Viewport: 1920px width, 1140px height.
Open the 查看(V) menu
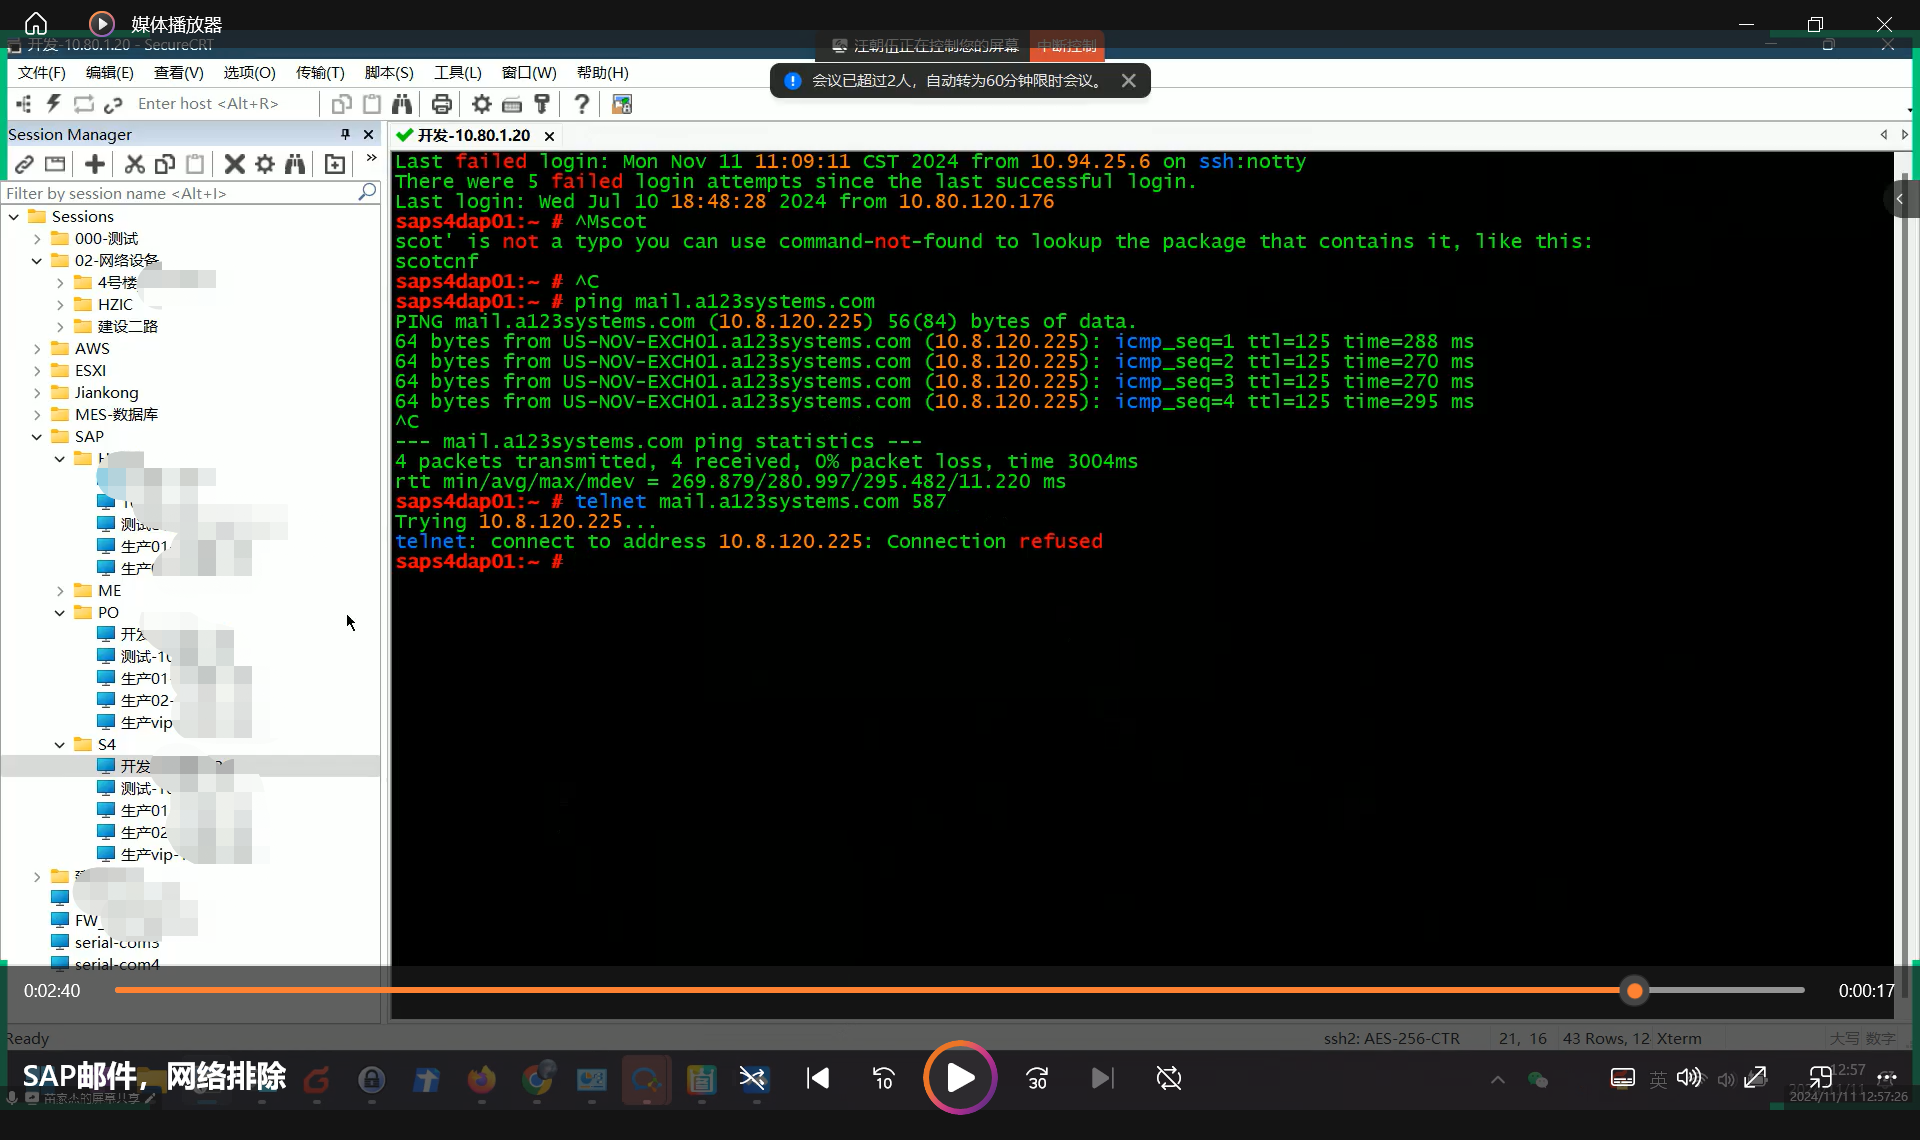(178, 72)
